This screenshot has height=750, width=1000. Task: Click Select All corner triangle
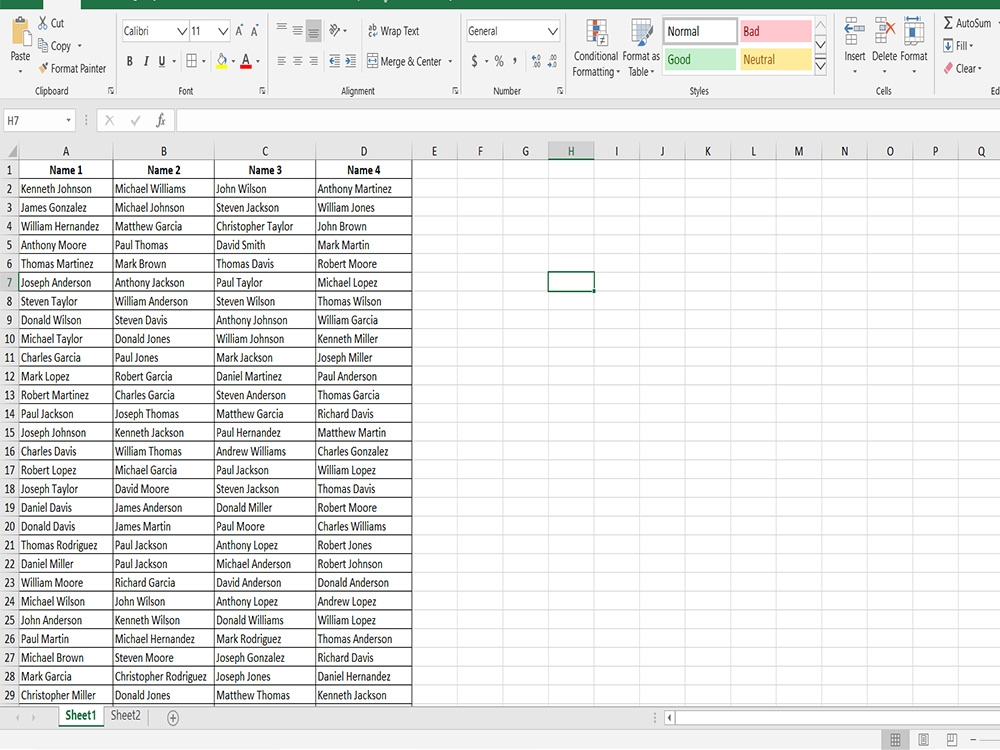(11, 152)
